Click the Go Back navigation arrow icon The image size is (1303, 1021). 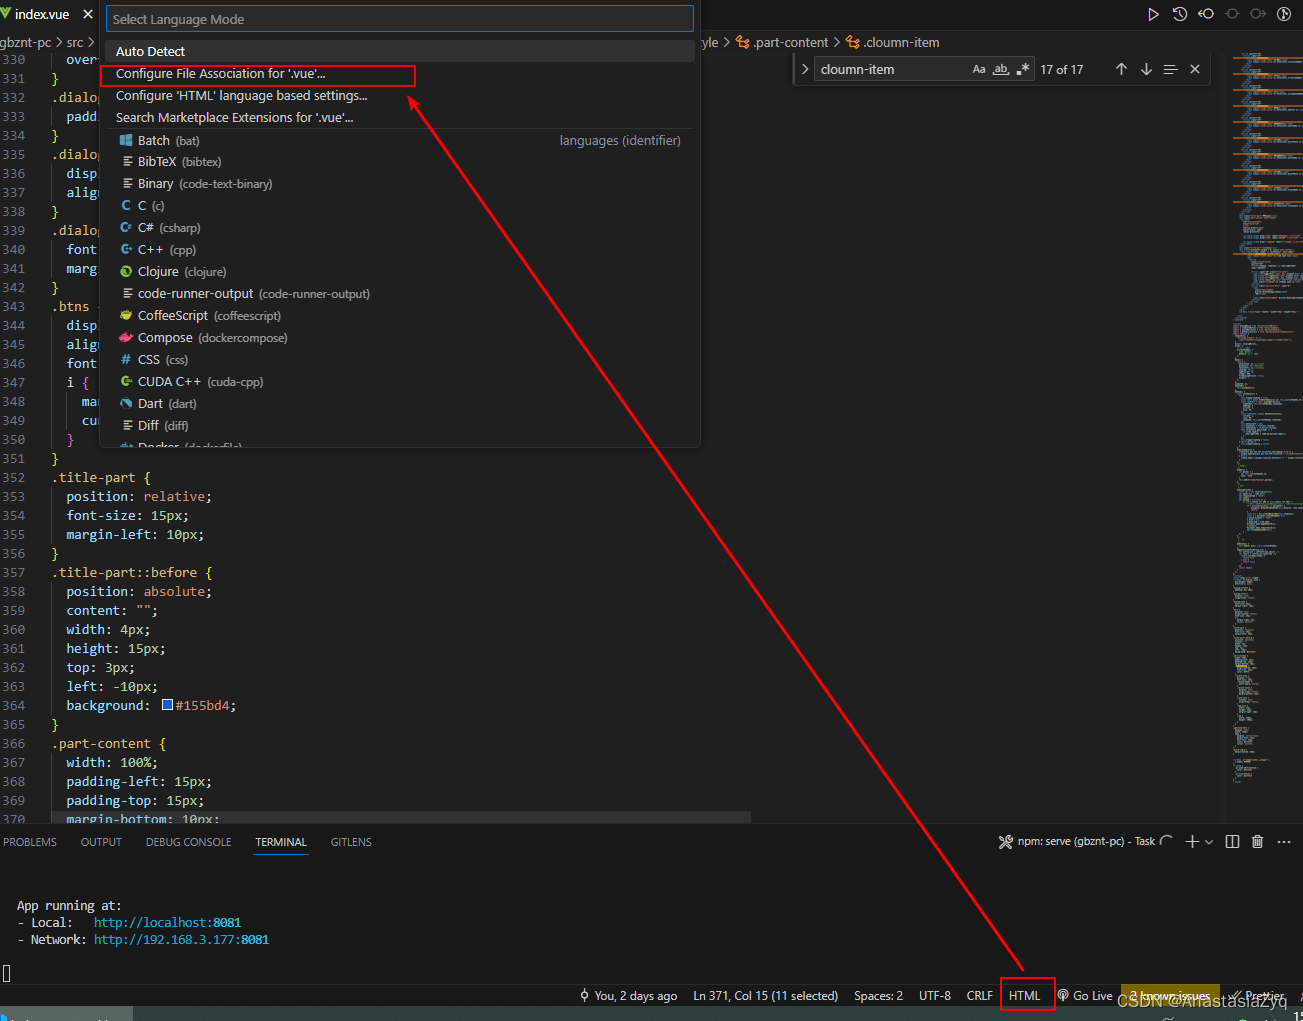click(1203, 14)
